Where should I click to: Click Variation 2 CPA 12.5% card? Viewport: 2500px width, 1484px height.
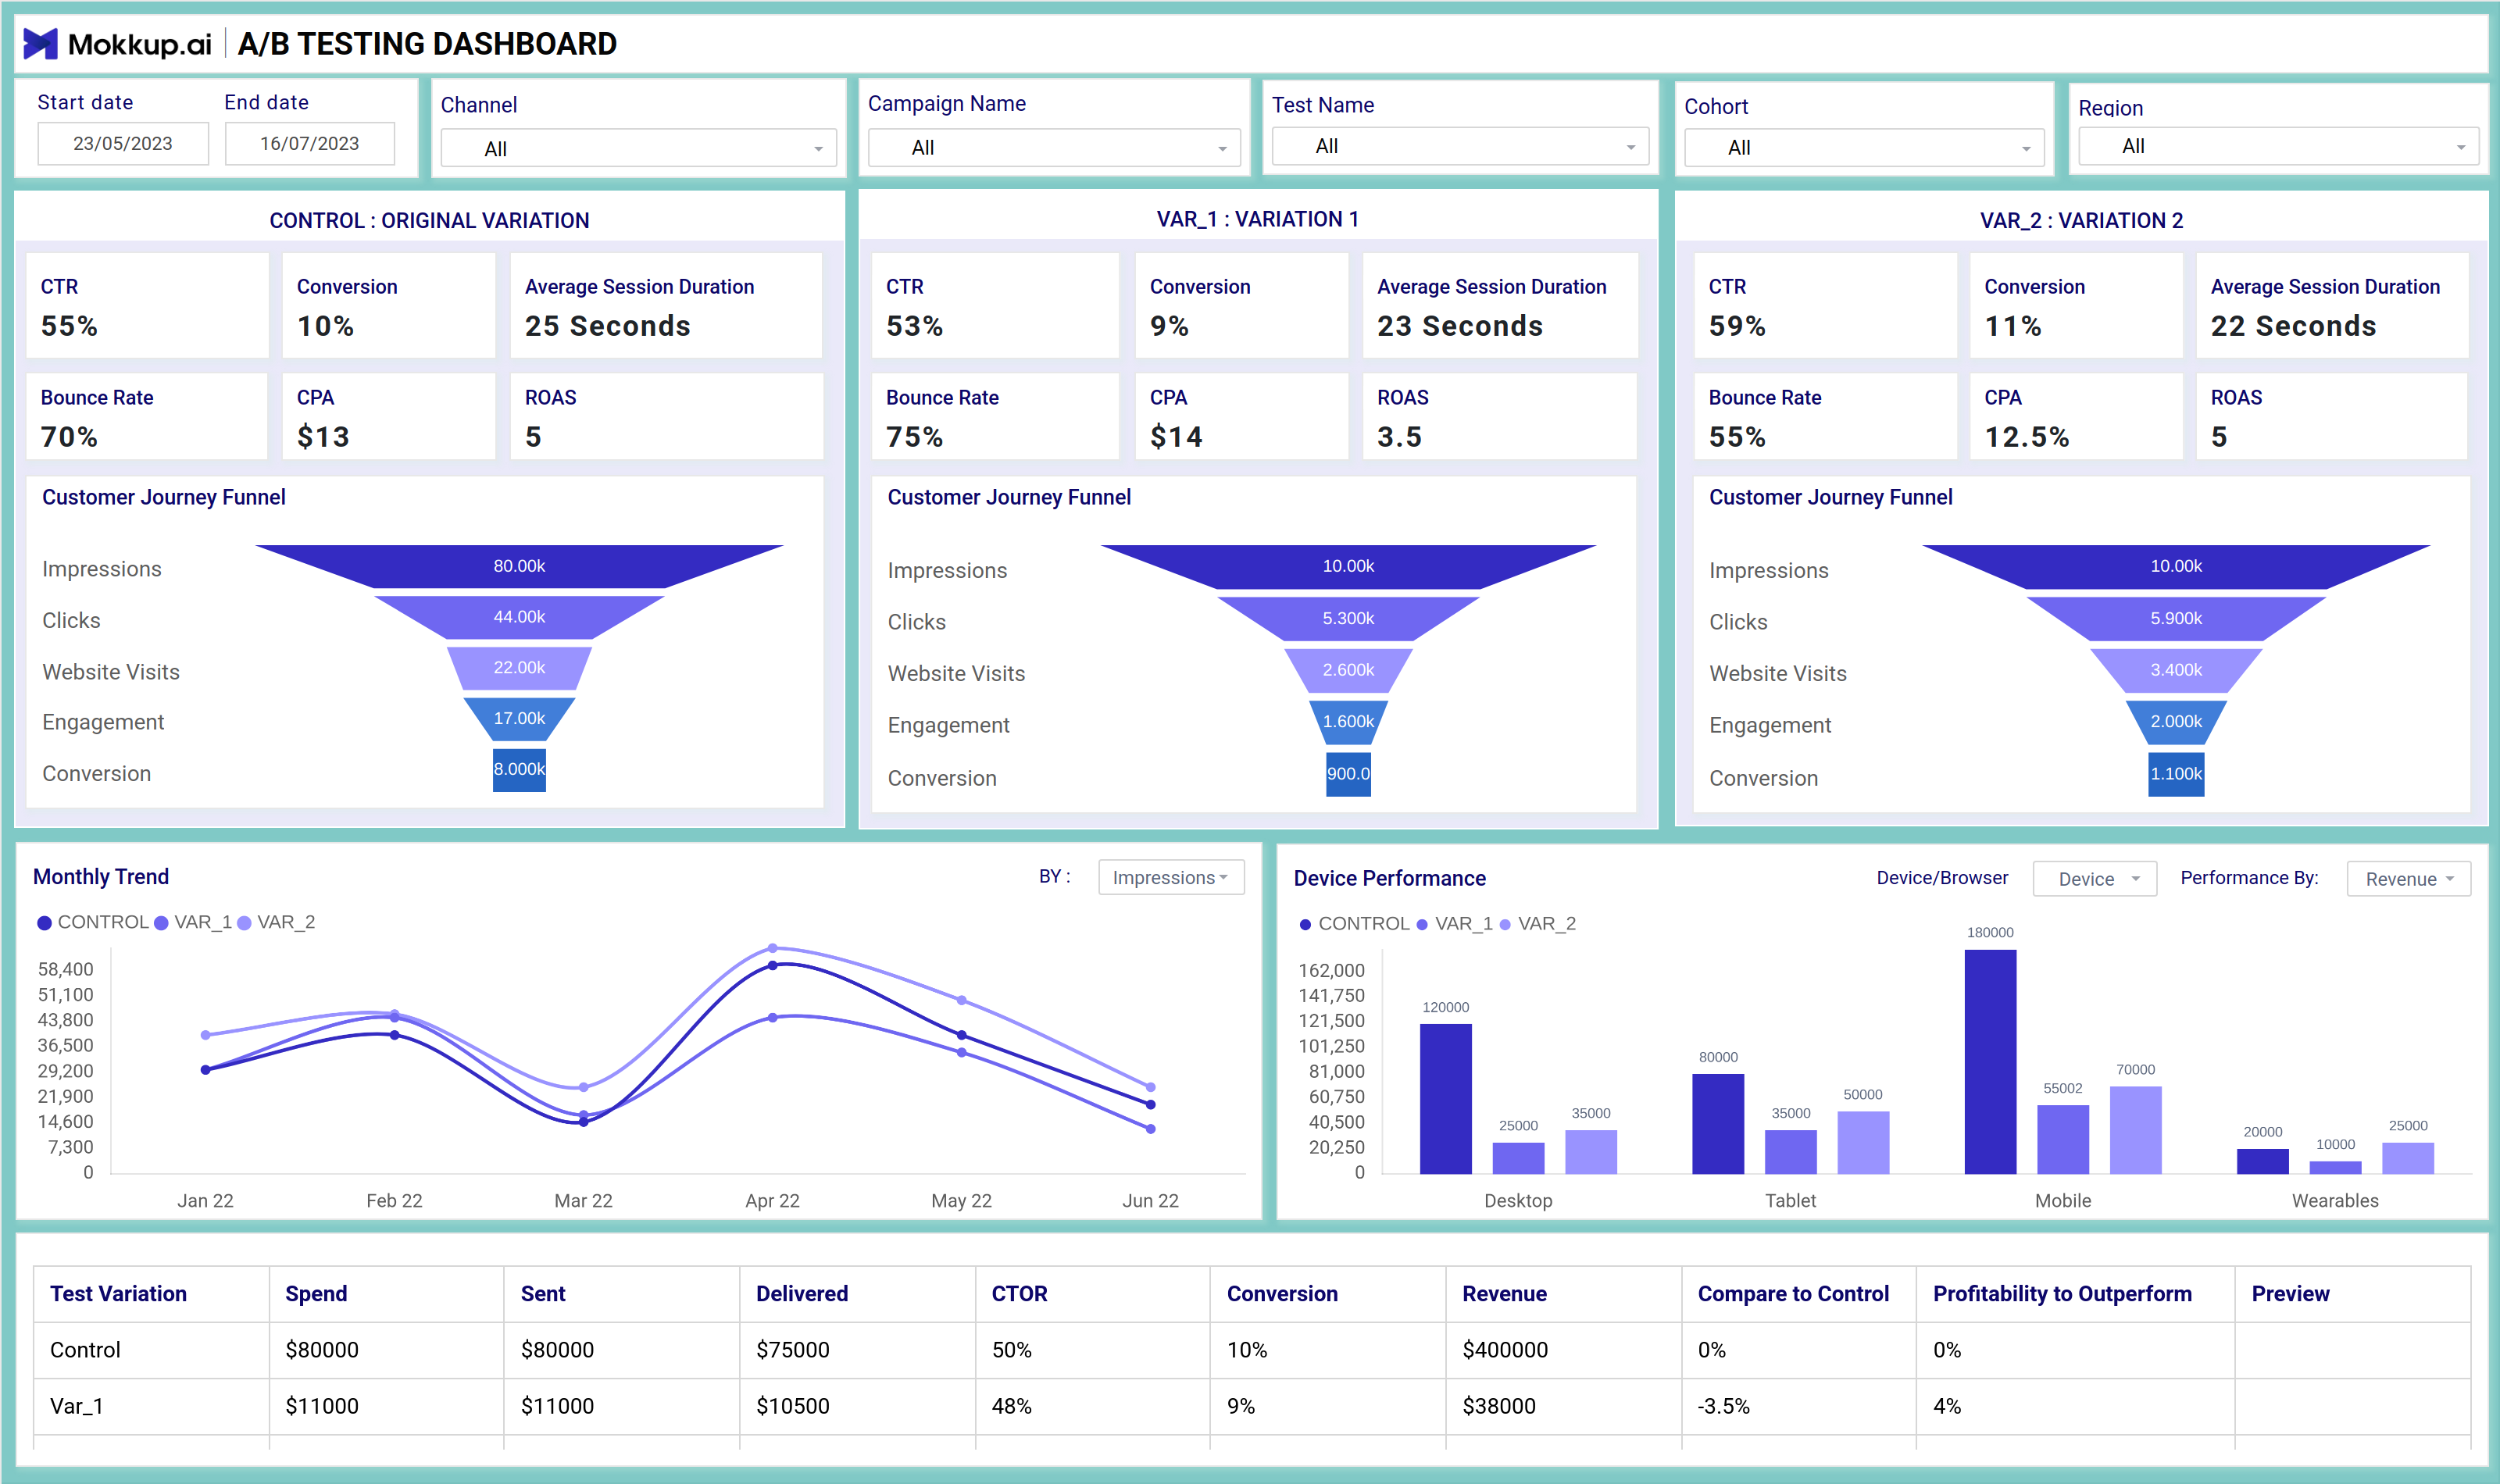(x=2076, y=416)
